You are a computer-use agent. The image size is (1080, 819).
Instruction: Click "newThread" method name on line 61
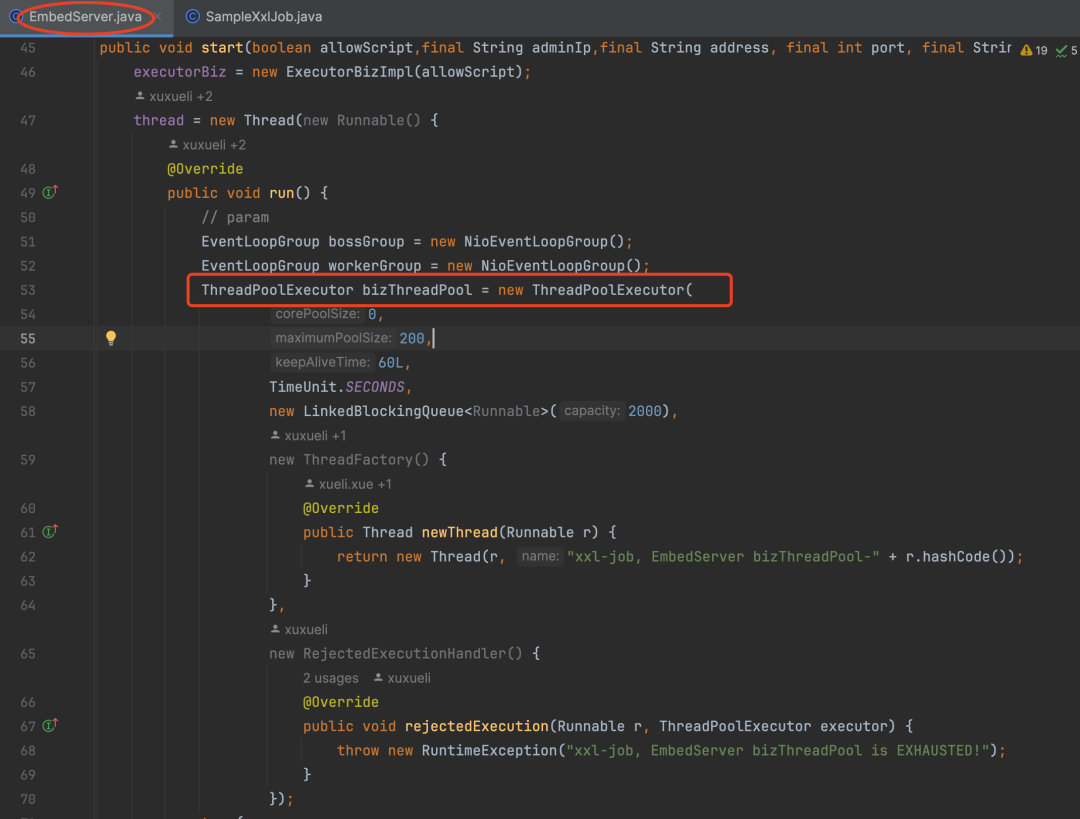pyautogui.click(x=459, y=532)
